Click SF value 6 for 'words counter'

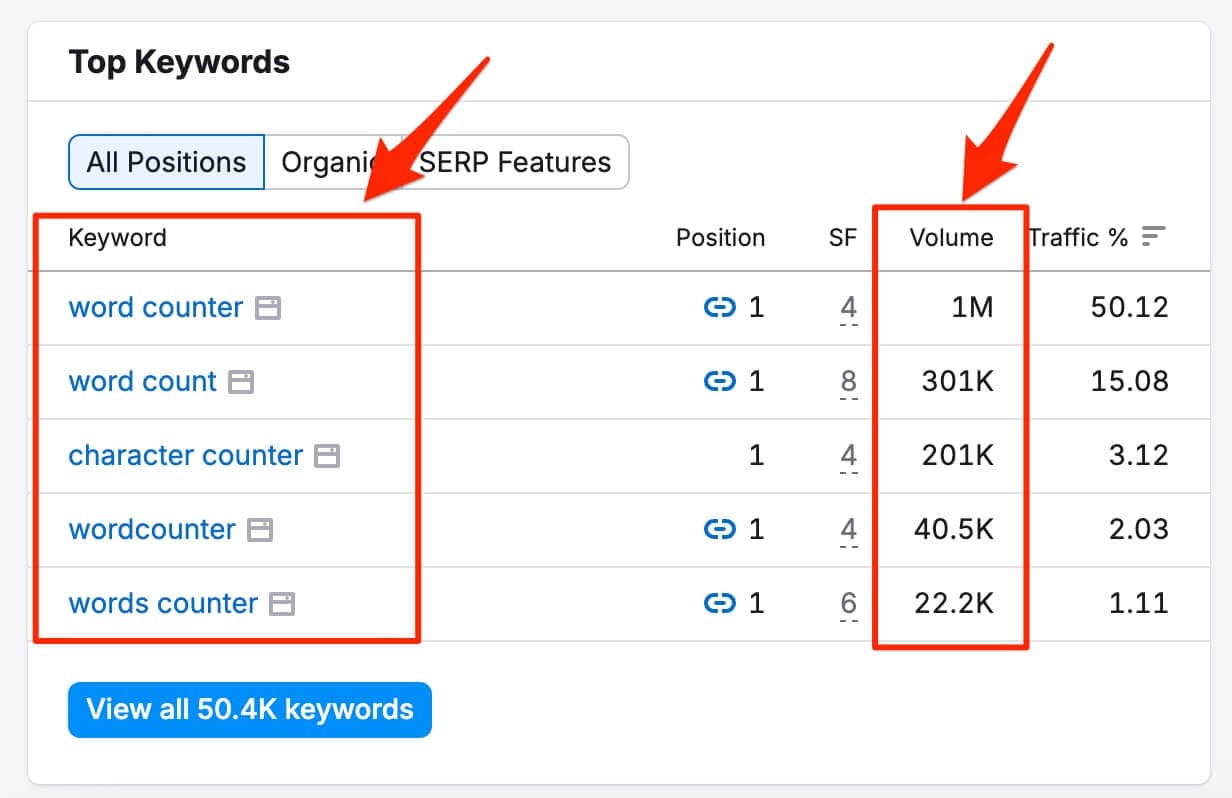pos(848,604)
